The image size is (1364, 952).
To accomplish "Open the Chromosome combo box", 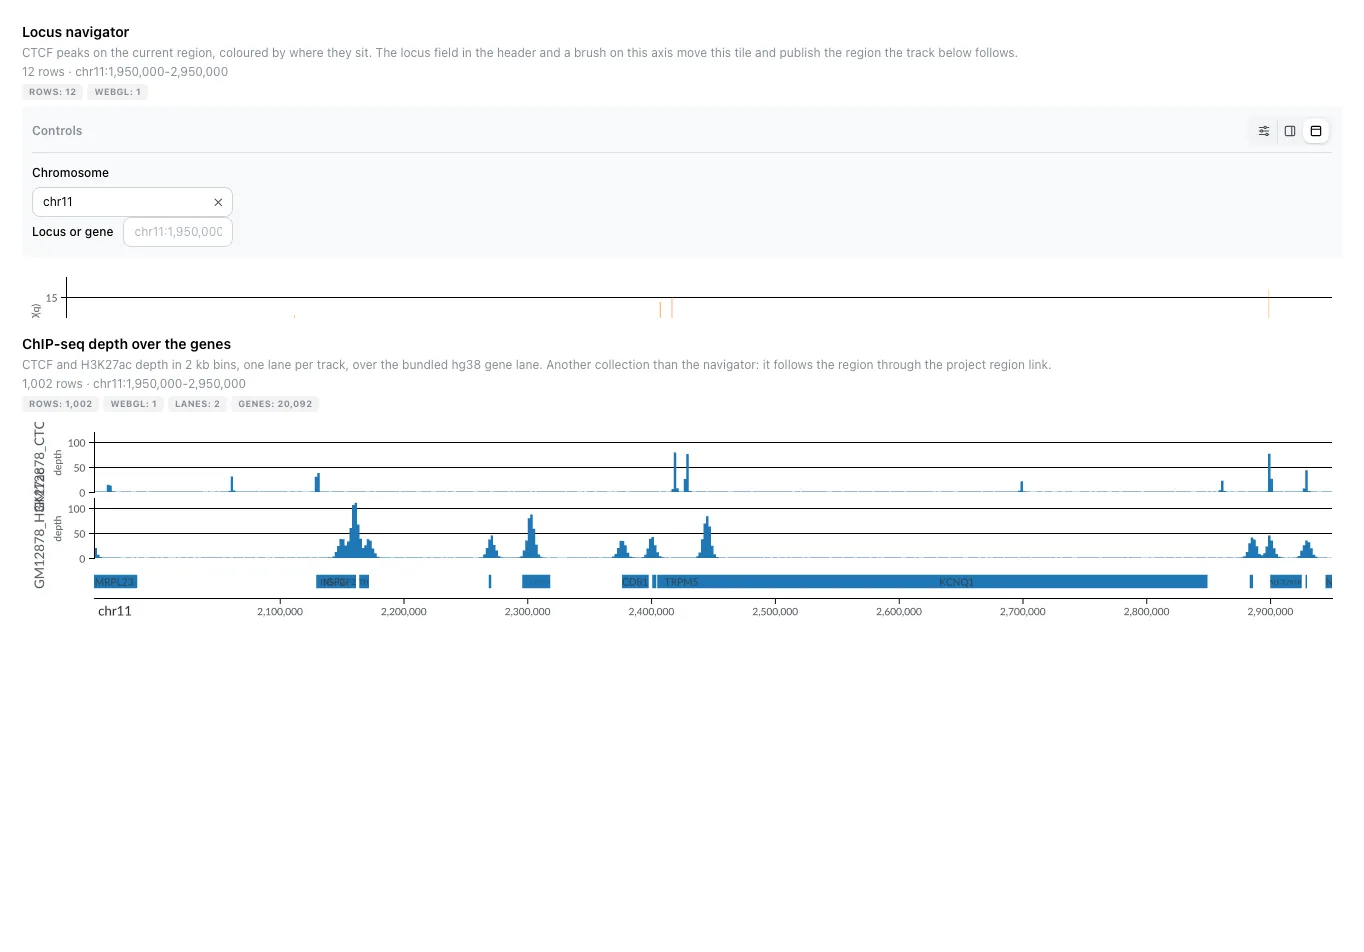I will tap(132, 202).
